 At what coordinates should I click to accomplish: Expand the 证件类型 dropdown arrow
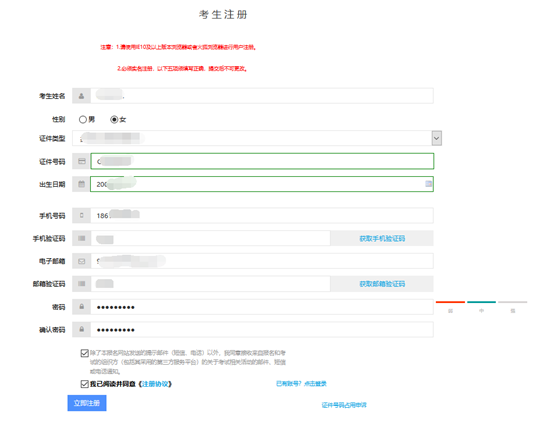(437, 138)
